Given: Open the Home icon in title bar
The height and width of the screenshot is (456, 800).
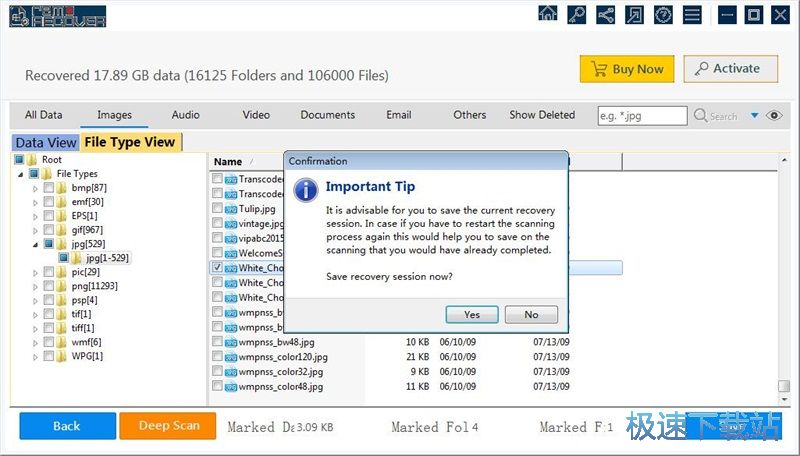Looking at the screenshot, I should coord(548,15).
